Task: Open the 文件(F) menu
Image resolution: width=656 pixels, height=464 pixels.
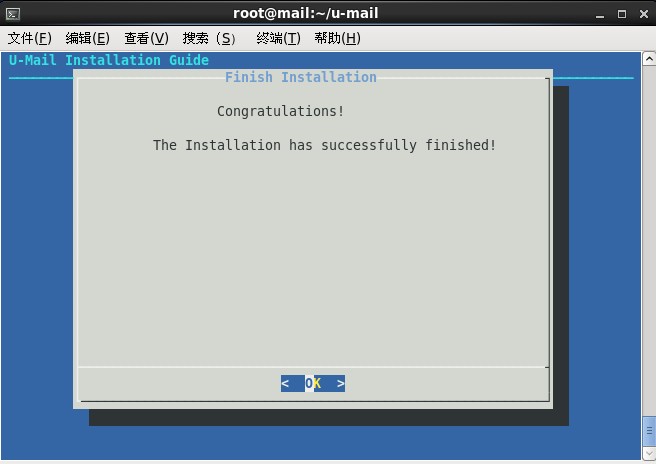Action: tap(30, 38)
